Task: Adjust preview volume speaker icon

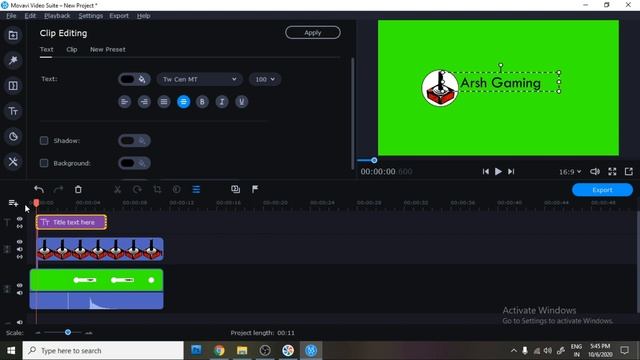Action: point(595,171)
